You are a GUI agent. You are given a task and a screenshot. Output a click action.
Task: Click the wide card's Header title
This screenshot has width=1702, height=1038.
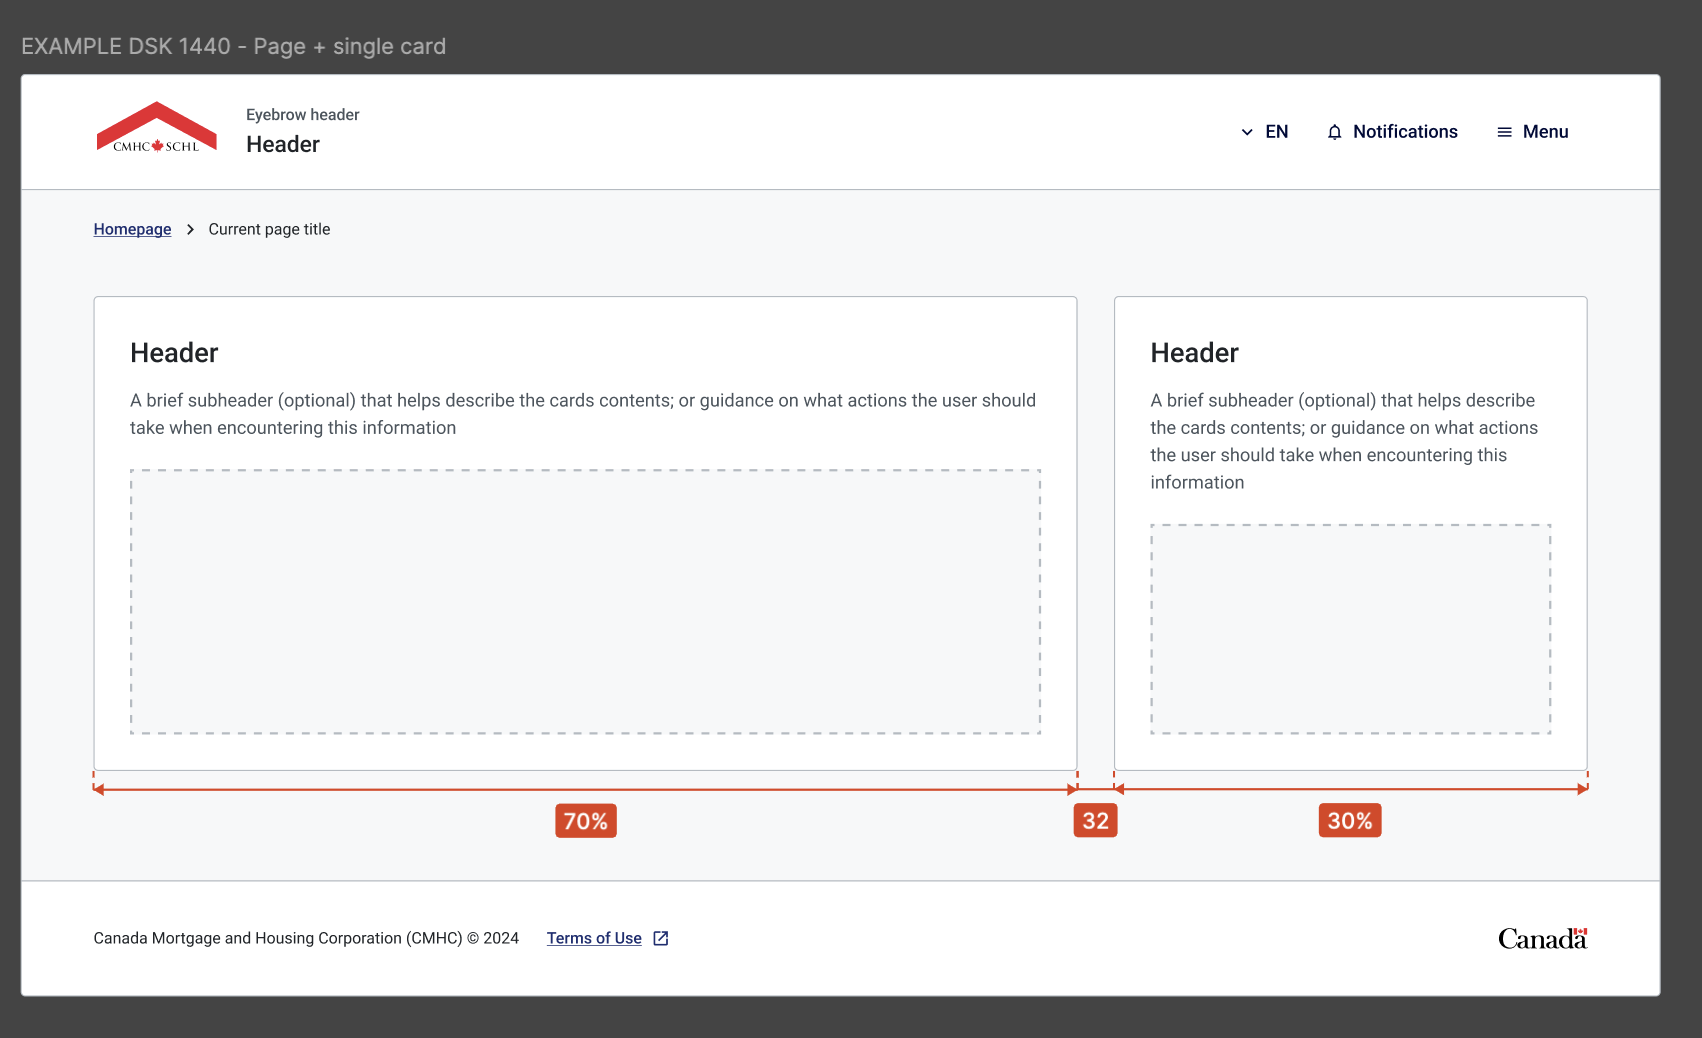(174, 353)
